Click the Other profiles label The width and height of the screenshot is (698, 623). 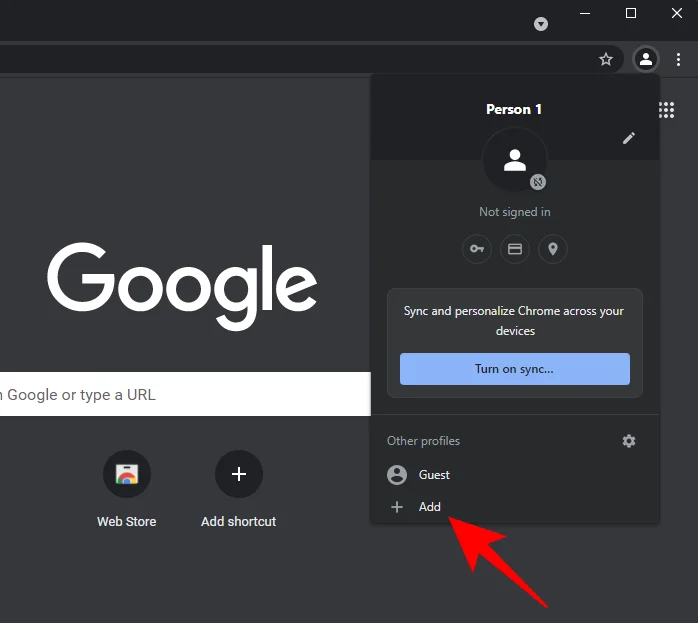423,441
